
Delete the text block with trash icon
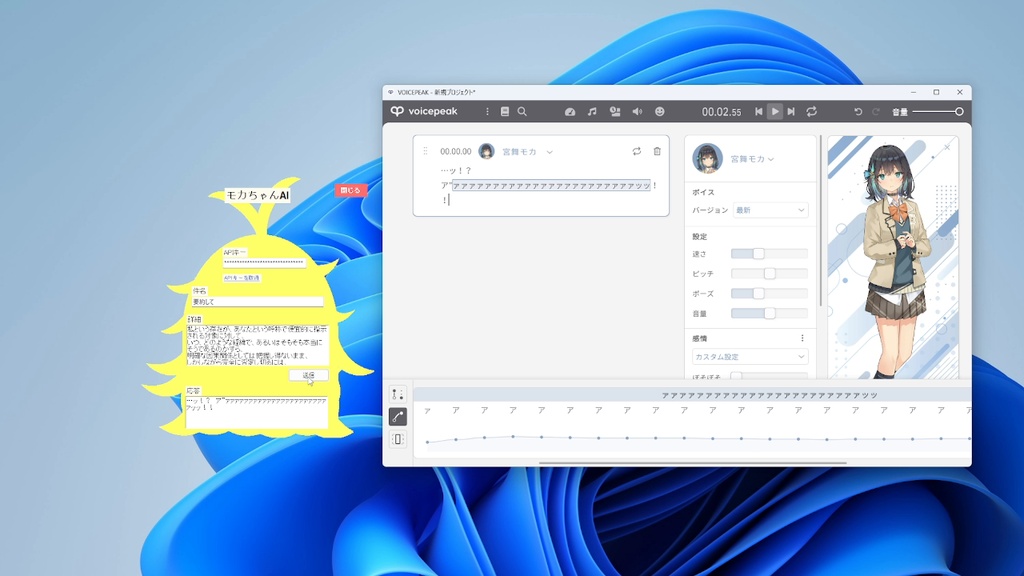pyautogui.click(x=657, y=151)
